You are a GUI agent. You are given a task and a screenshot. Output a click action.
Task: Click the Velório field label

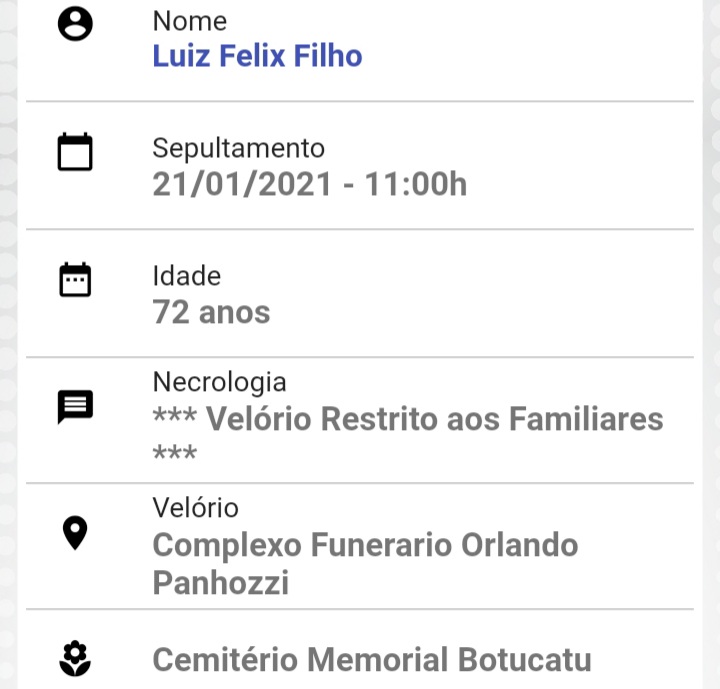pyautogui.click(x=195, y=508)
